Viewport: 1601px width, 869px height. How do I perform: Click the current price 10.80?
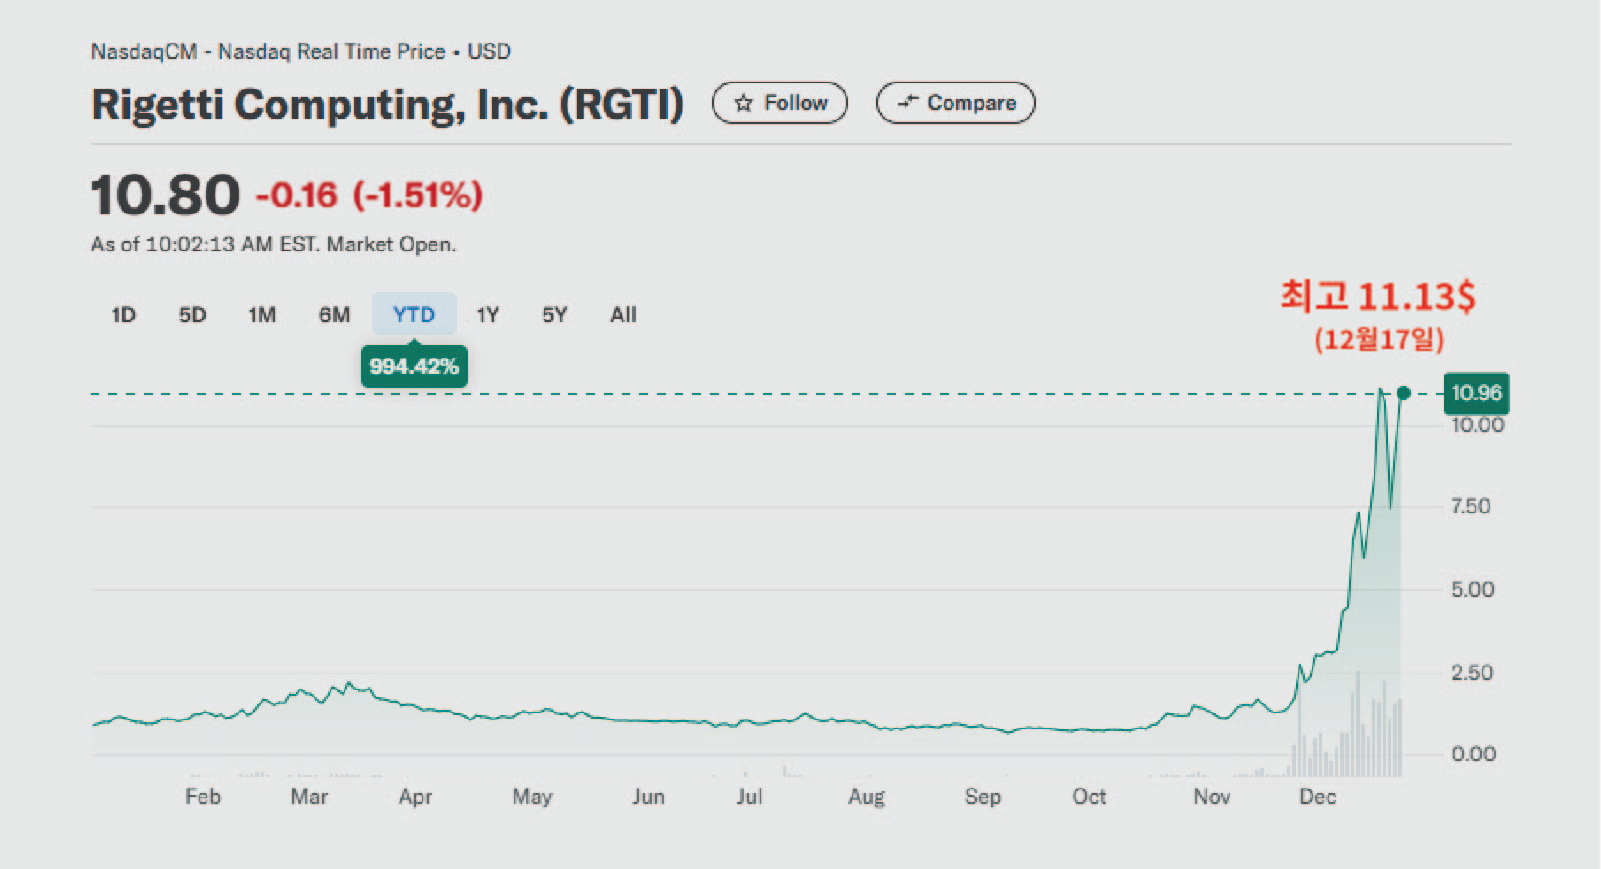pos(166,194)
